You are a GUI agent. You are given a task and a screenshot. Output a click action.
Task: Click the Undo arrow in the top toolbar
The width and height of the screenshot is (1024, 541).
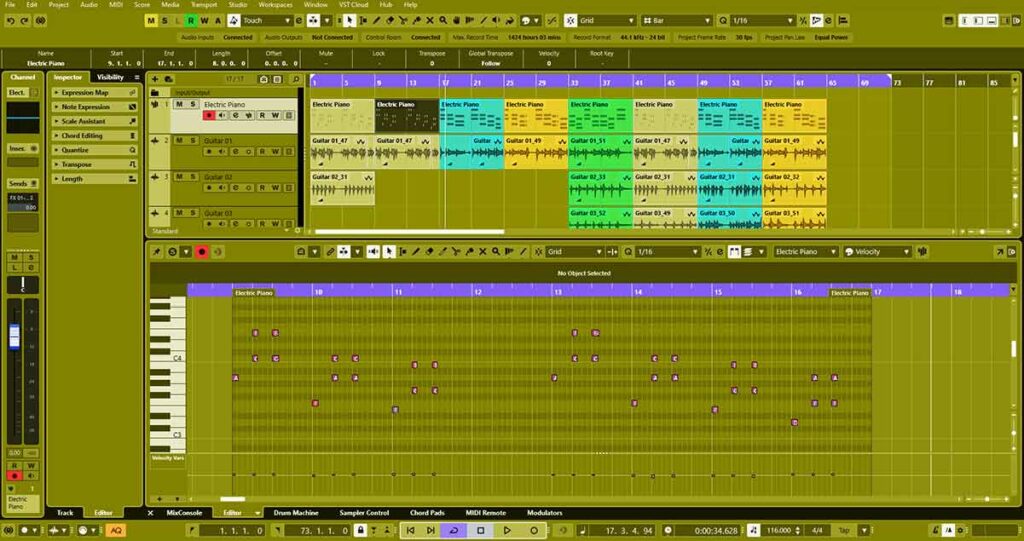coord(10,20)
